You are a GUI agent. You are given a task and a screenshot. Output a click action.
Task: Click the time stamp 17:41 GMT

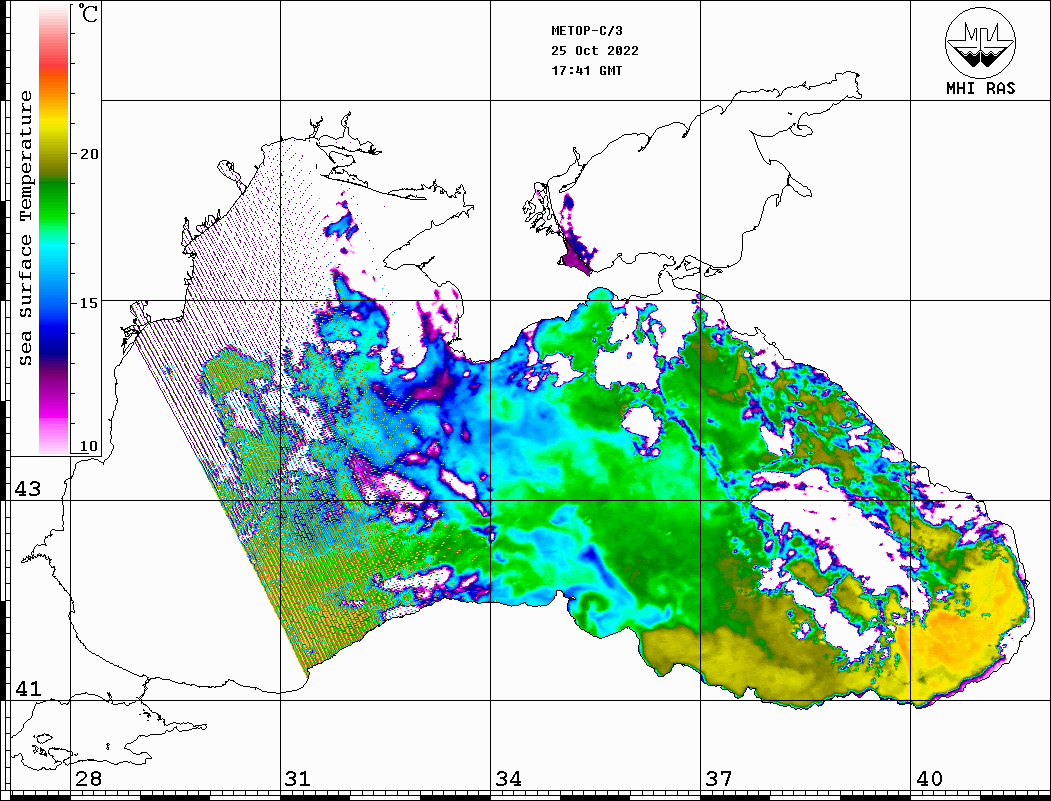[x=586, y=70]
